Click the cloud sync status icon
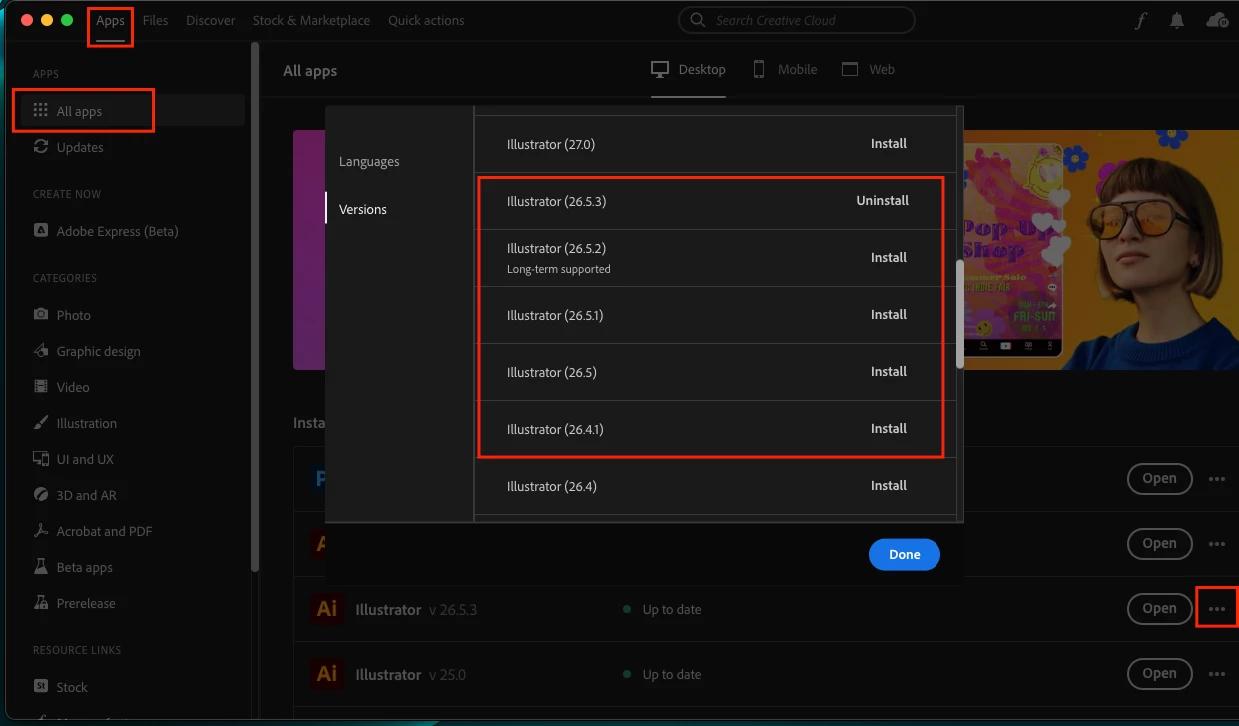Image resolution: width=1239 pixels, height=726 pixels. [x=1217, y=20]
